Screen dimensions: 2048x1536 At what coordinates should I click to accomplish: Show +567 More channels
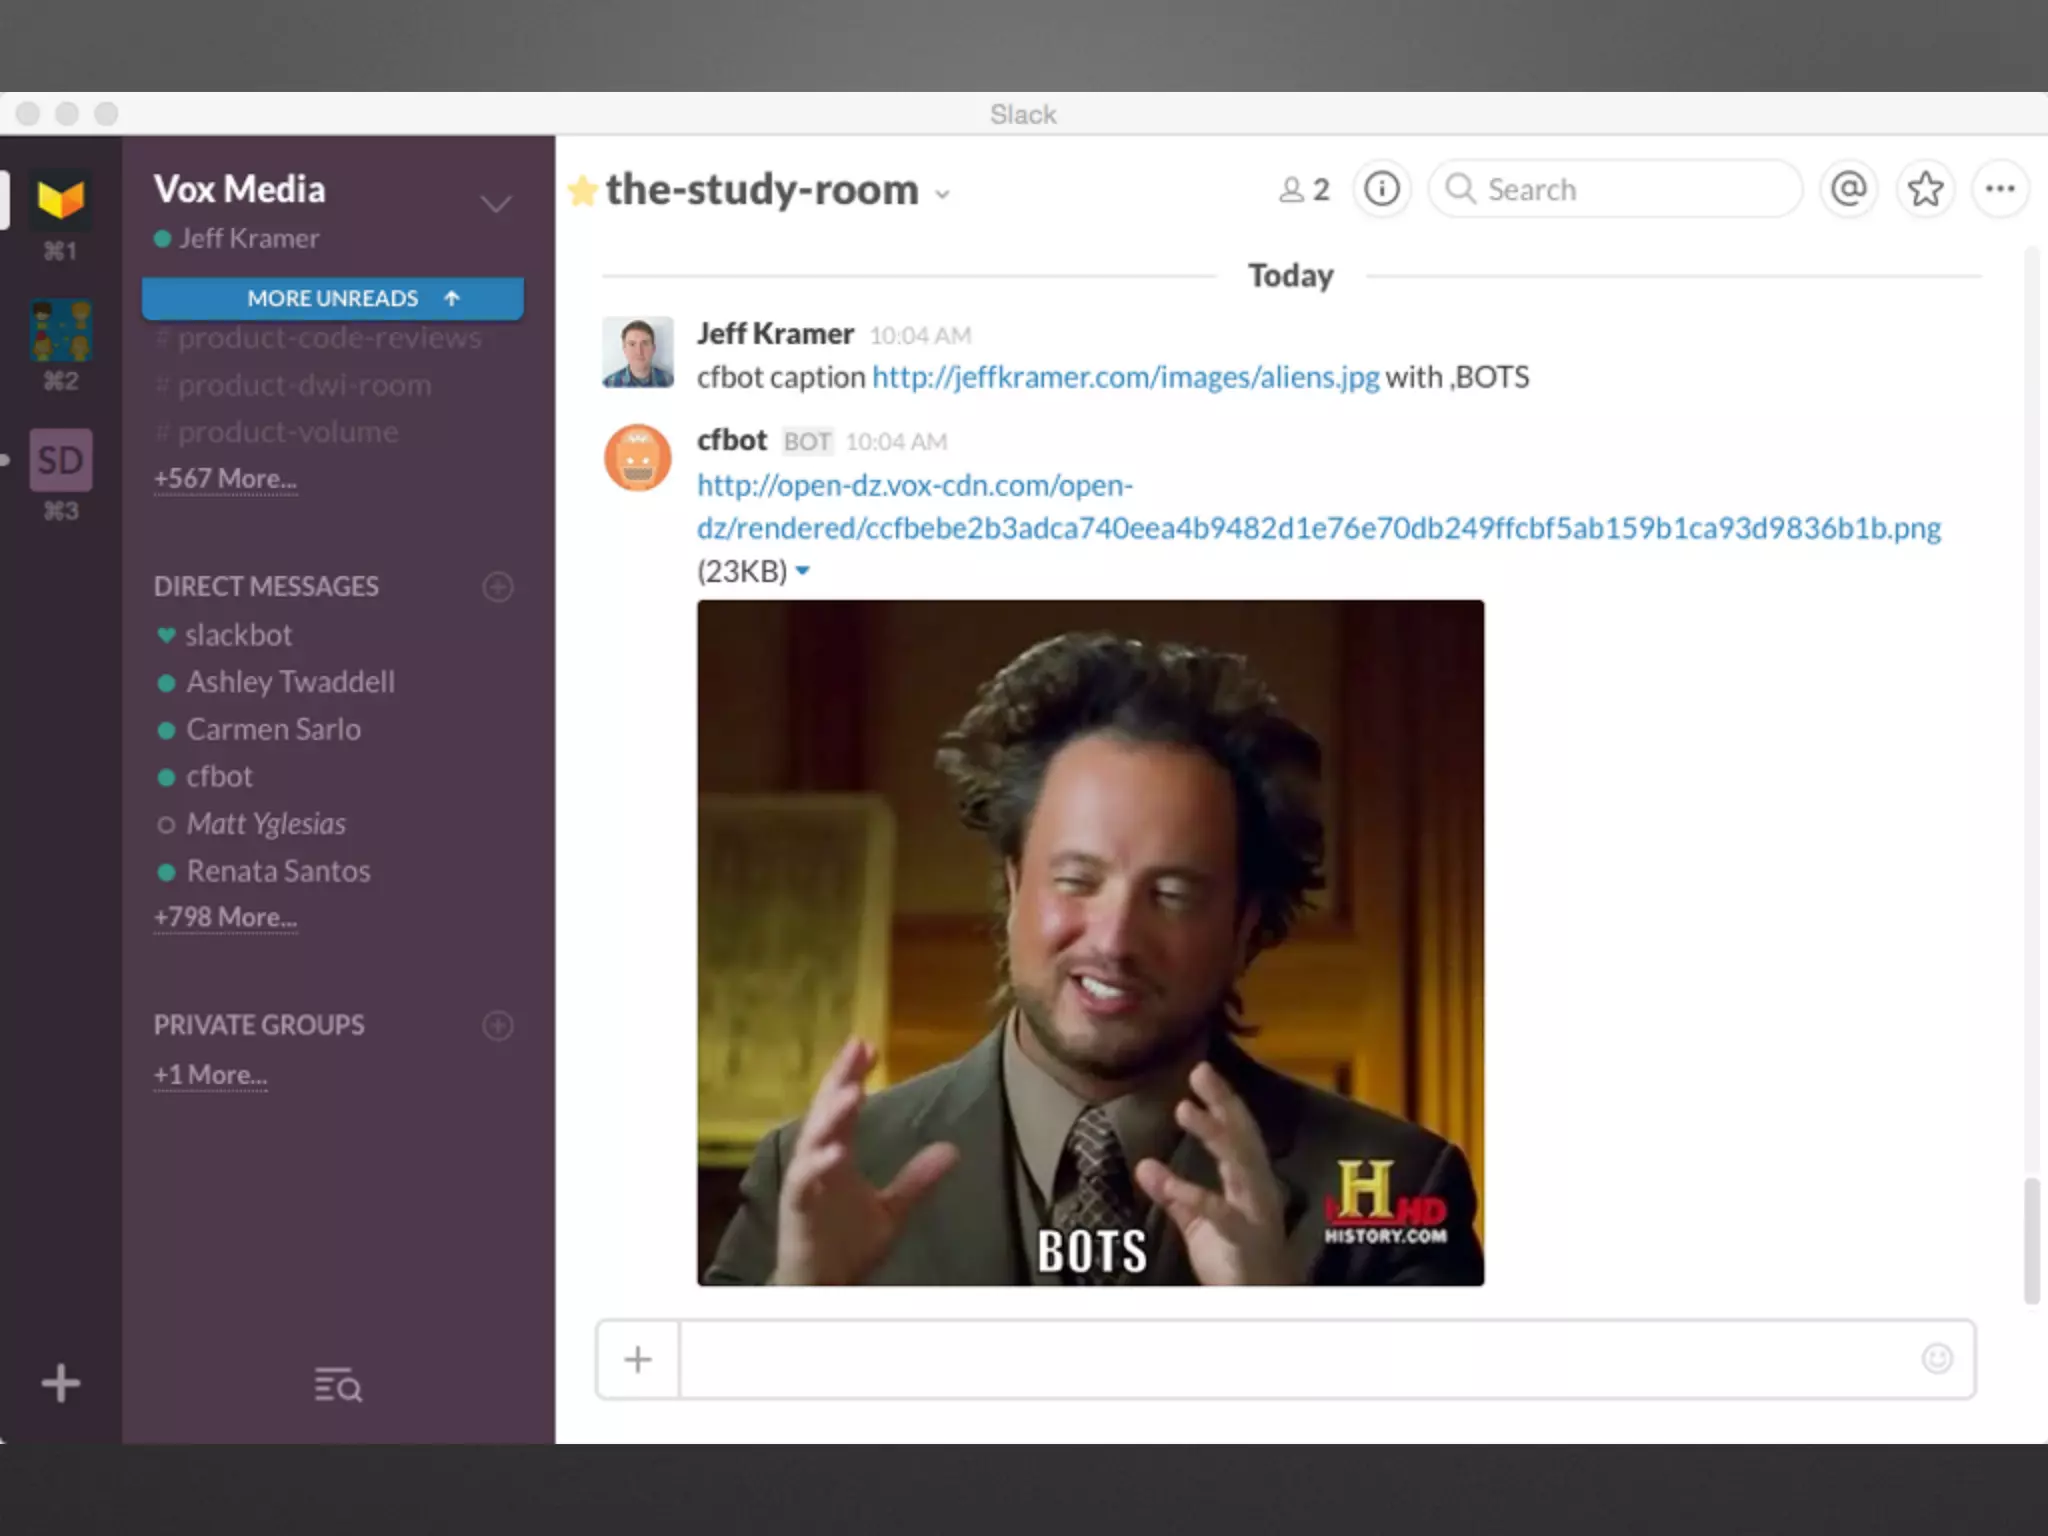pyautogui.click(x=225, y=479)
